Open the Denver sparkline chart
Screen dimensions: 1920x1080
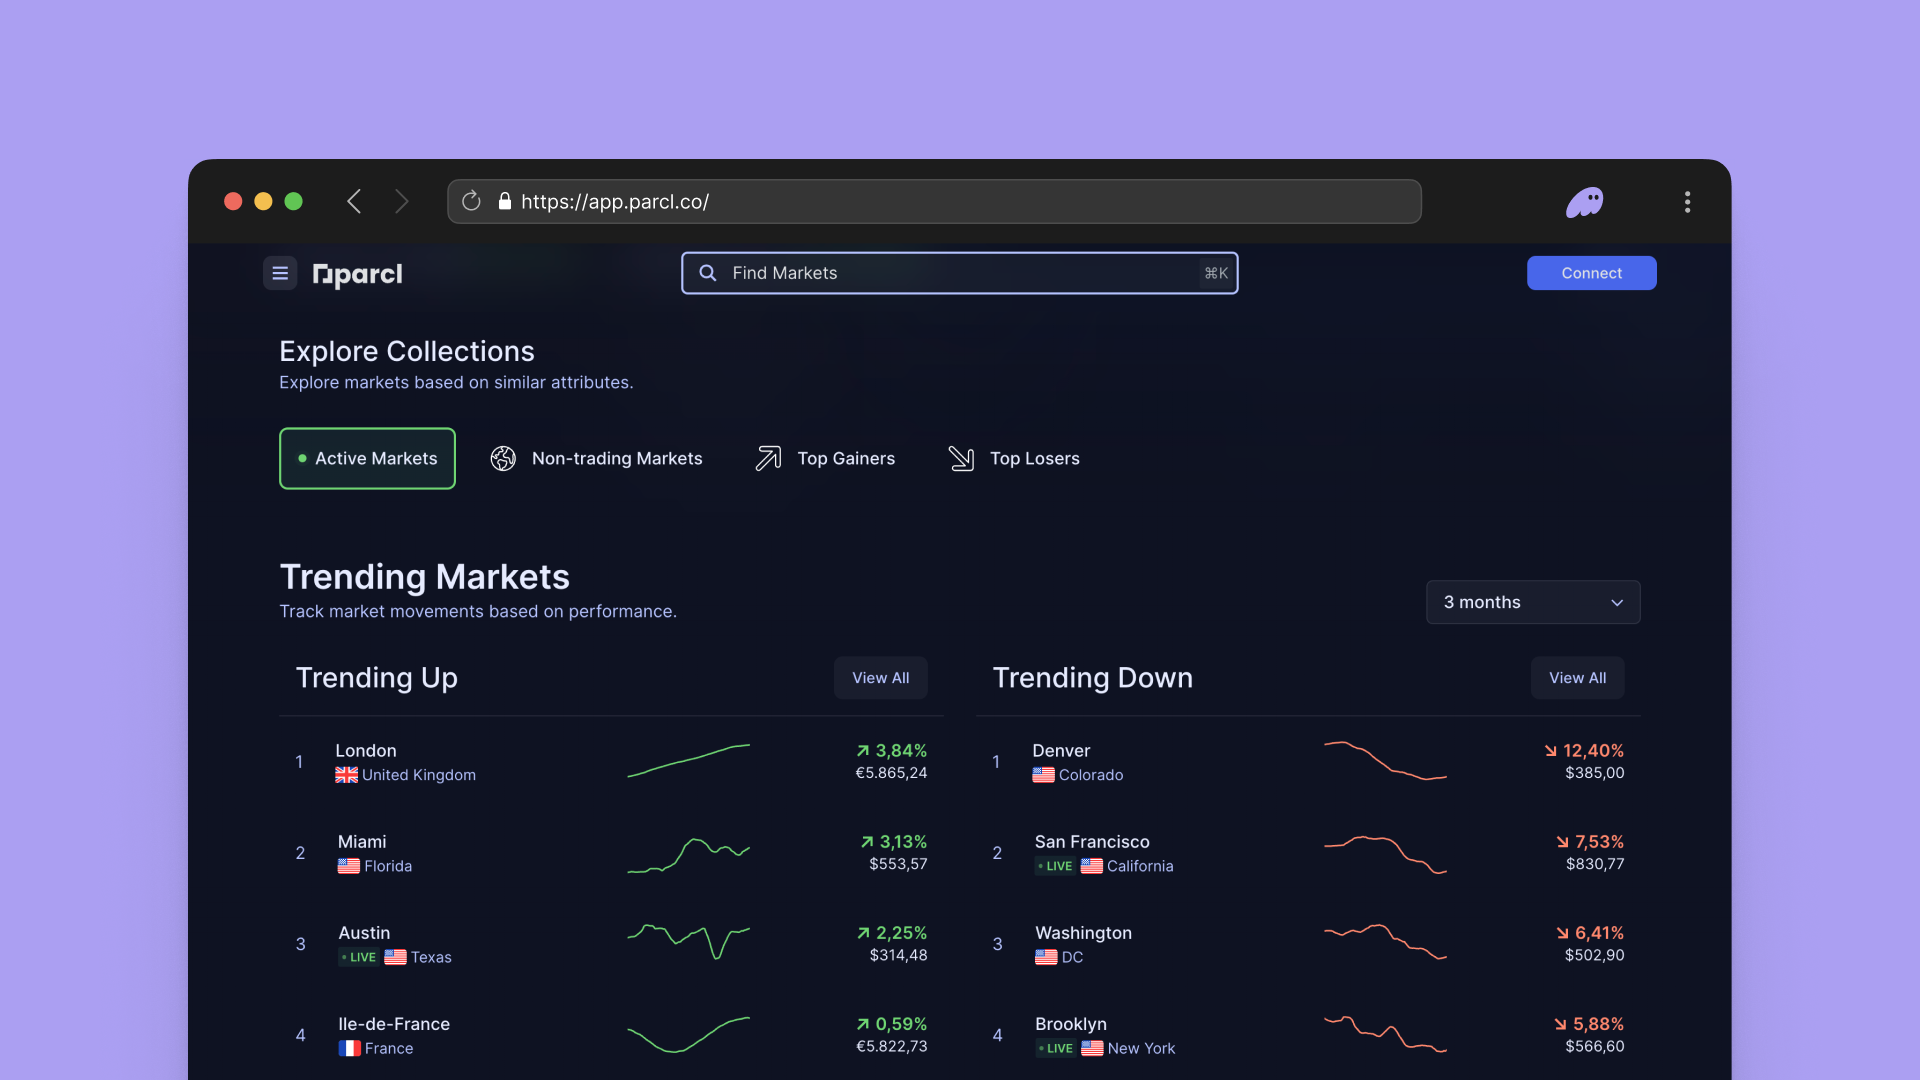pos(1385,761)
